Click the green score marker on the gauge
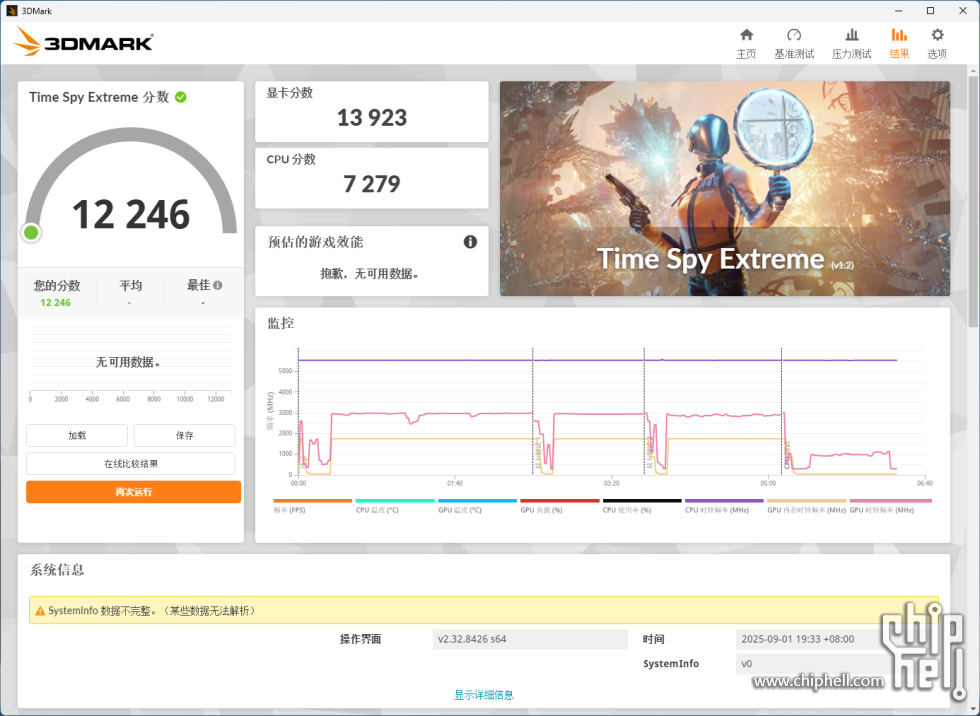Screen dimensions: 980x716 tap(31, 233)
